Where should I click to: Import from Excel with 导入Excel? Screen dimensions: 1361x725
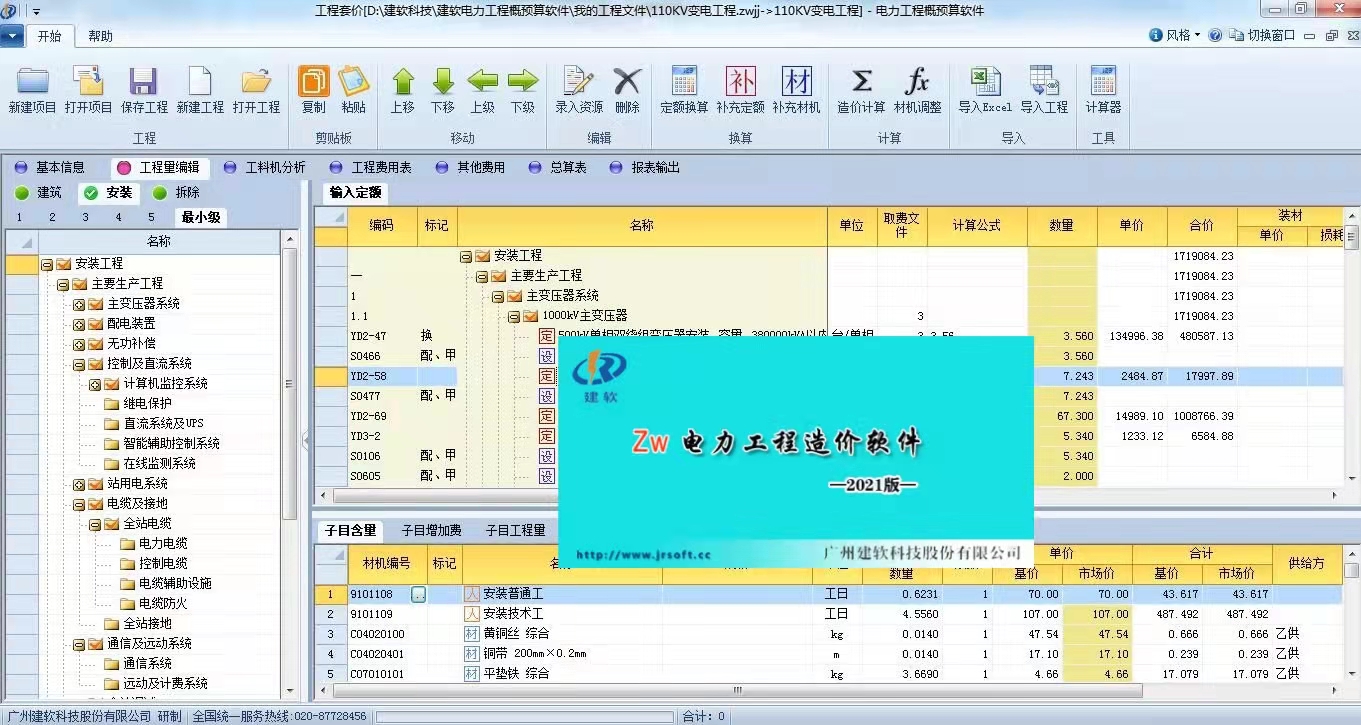tap(985, 90)
